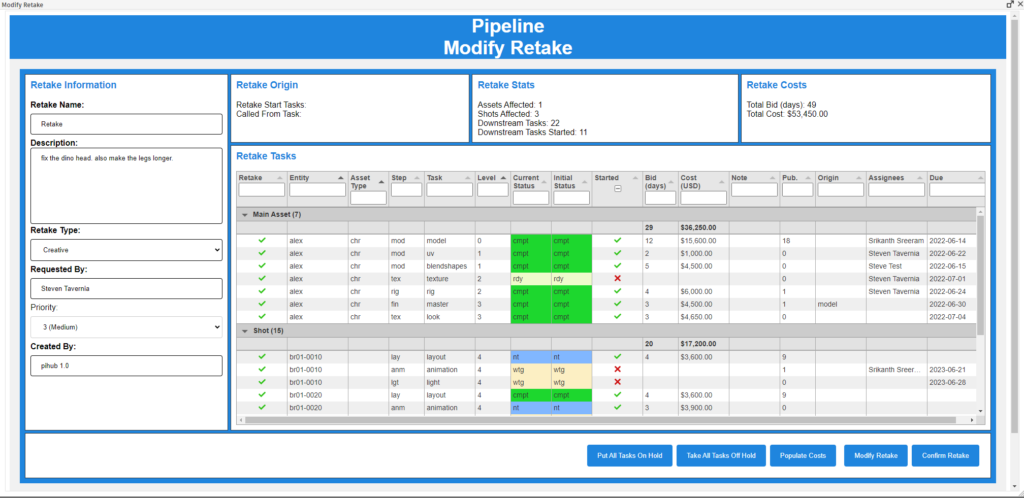Screen dimensions: 1024x498
Task: Click sort arrow on Level column header
Action: point(503,178)
